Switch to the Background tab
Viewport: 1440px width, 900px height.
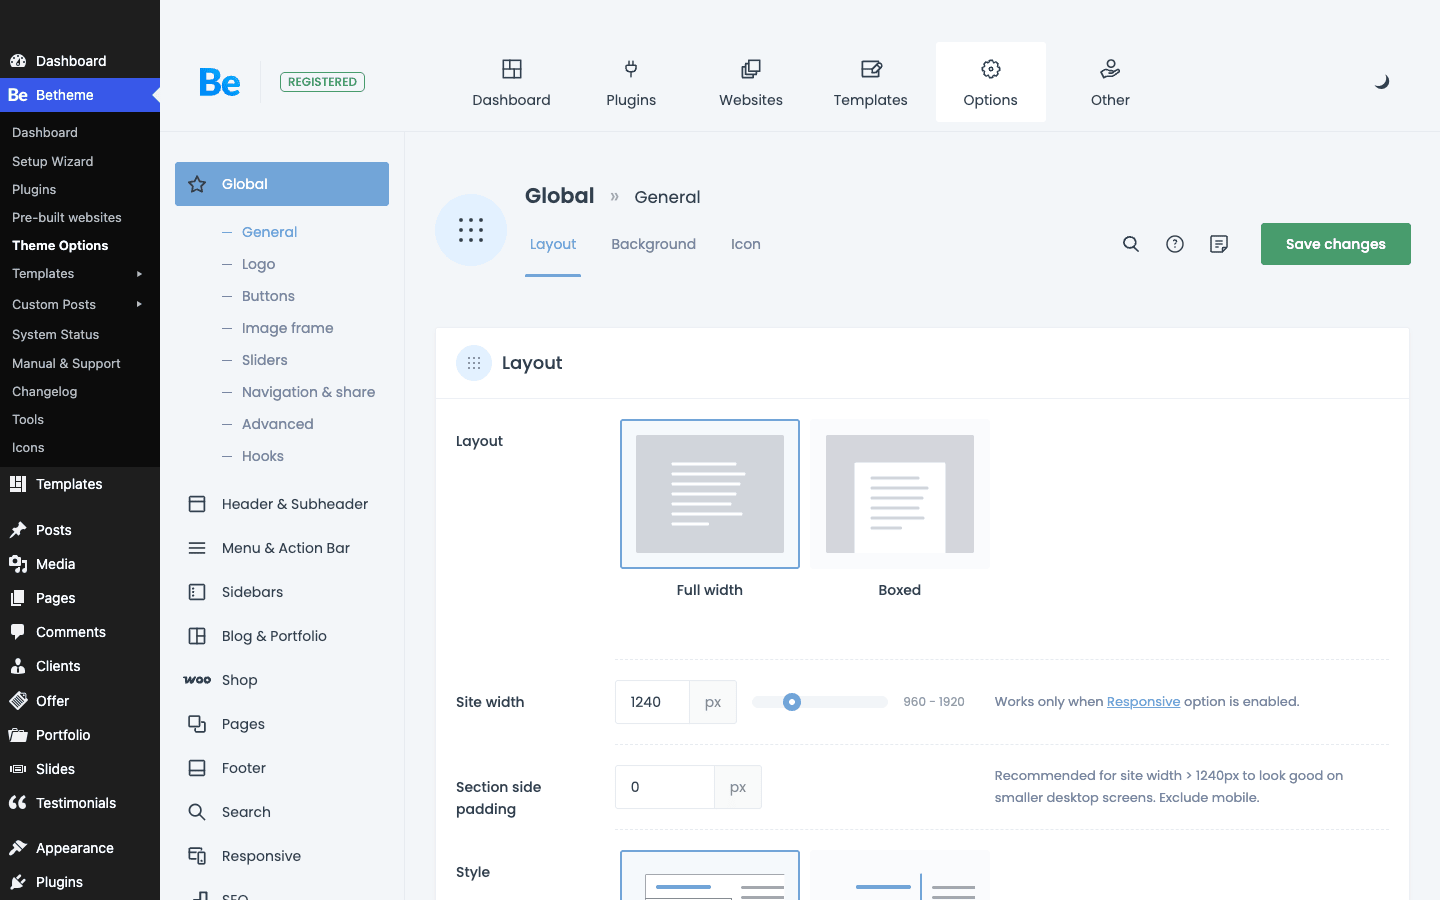pyautogui.click(x=653, y=244)
